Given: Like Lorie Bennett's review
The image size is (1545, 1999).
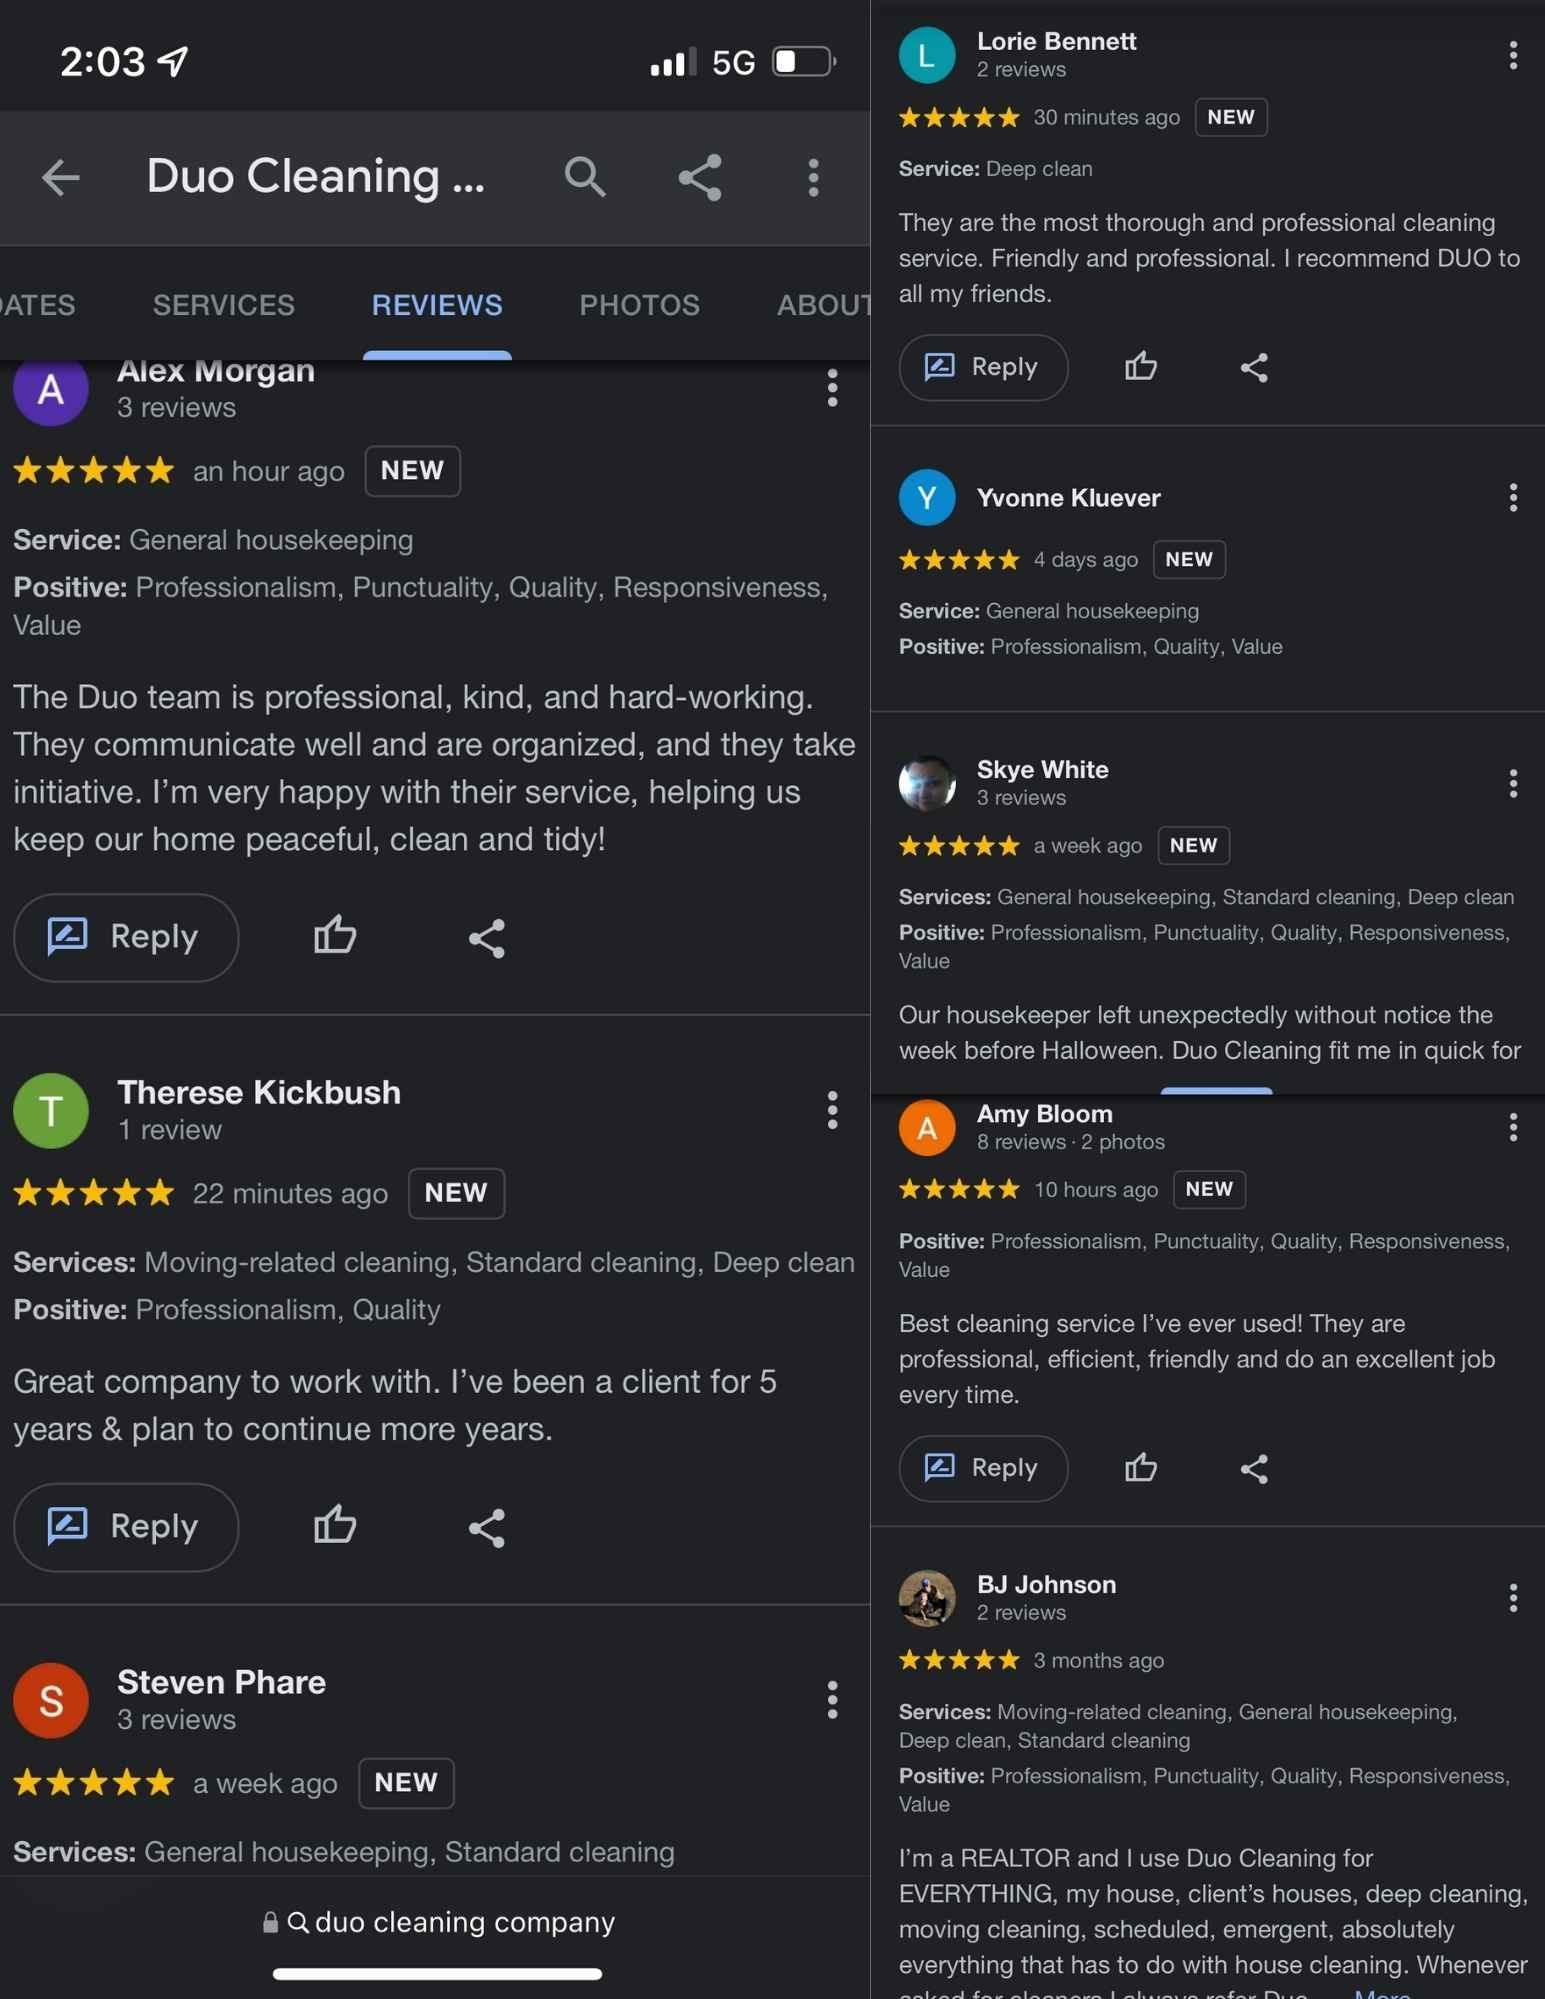Looking at the screenshot, I should [x=1140, y=367].
